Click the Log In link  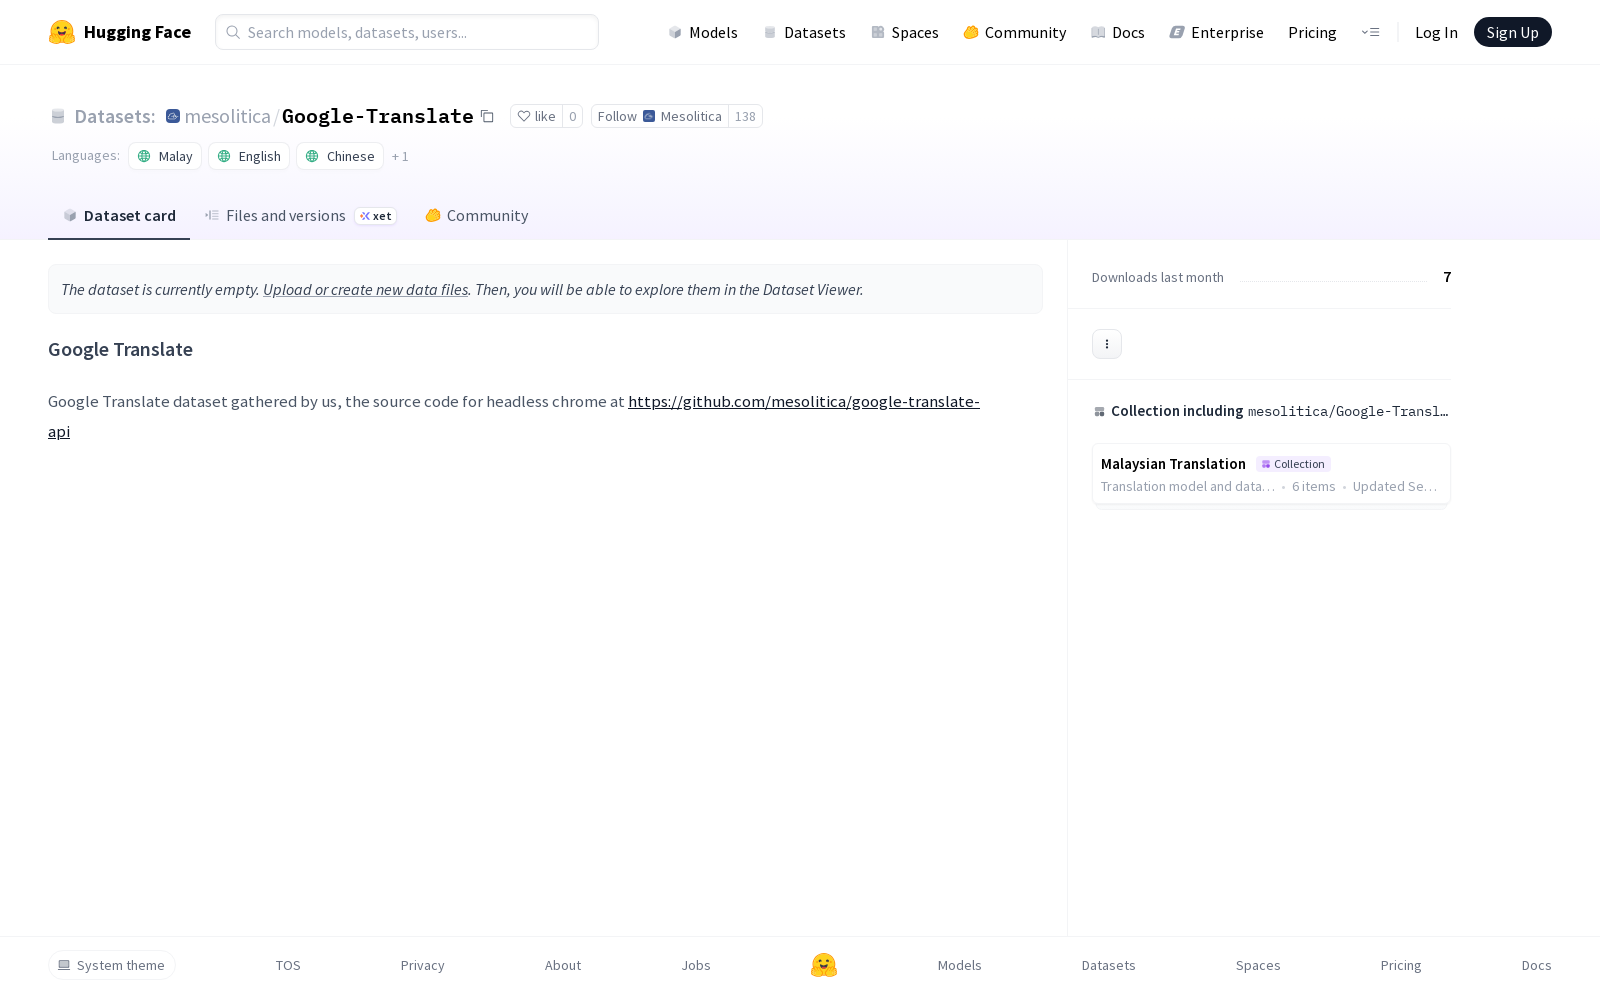[x=1436, y=32]
